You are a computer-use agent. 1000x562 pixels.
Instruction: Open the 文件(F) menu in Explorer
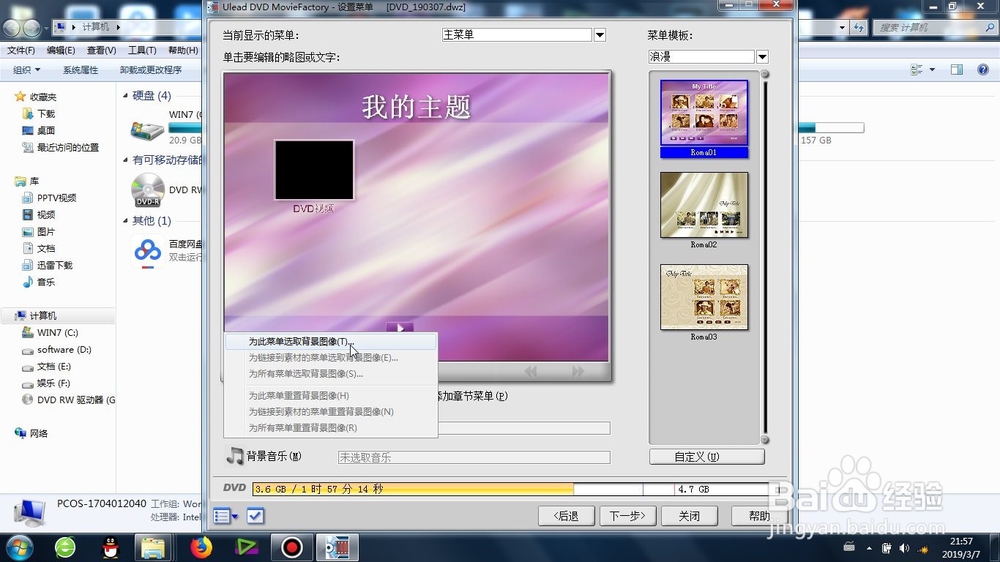(21, 50)
